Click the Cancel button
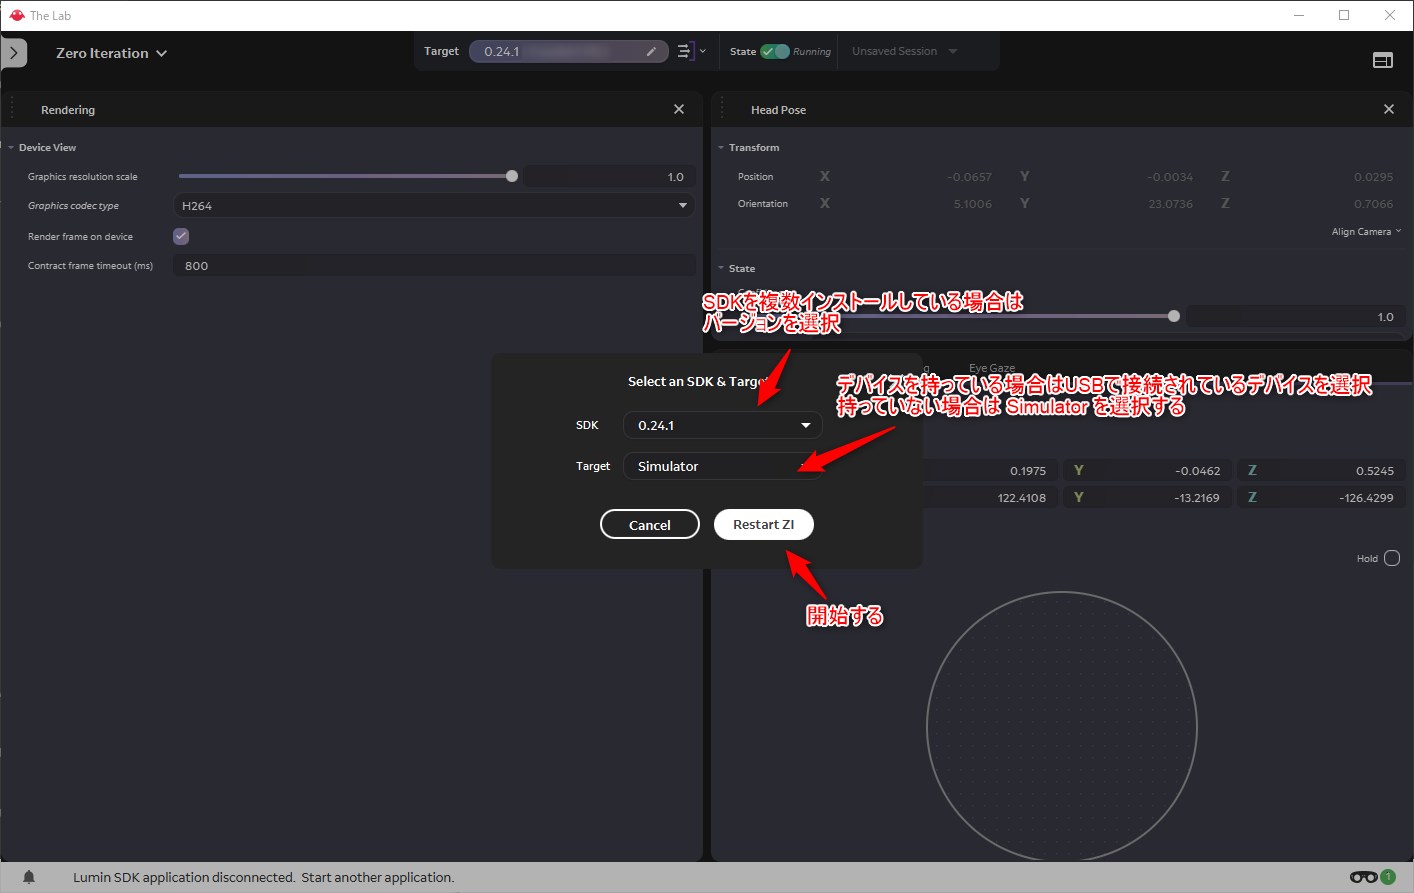This screenshot has width=1414, height=893. coord(650,525)
